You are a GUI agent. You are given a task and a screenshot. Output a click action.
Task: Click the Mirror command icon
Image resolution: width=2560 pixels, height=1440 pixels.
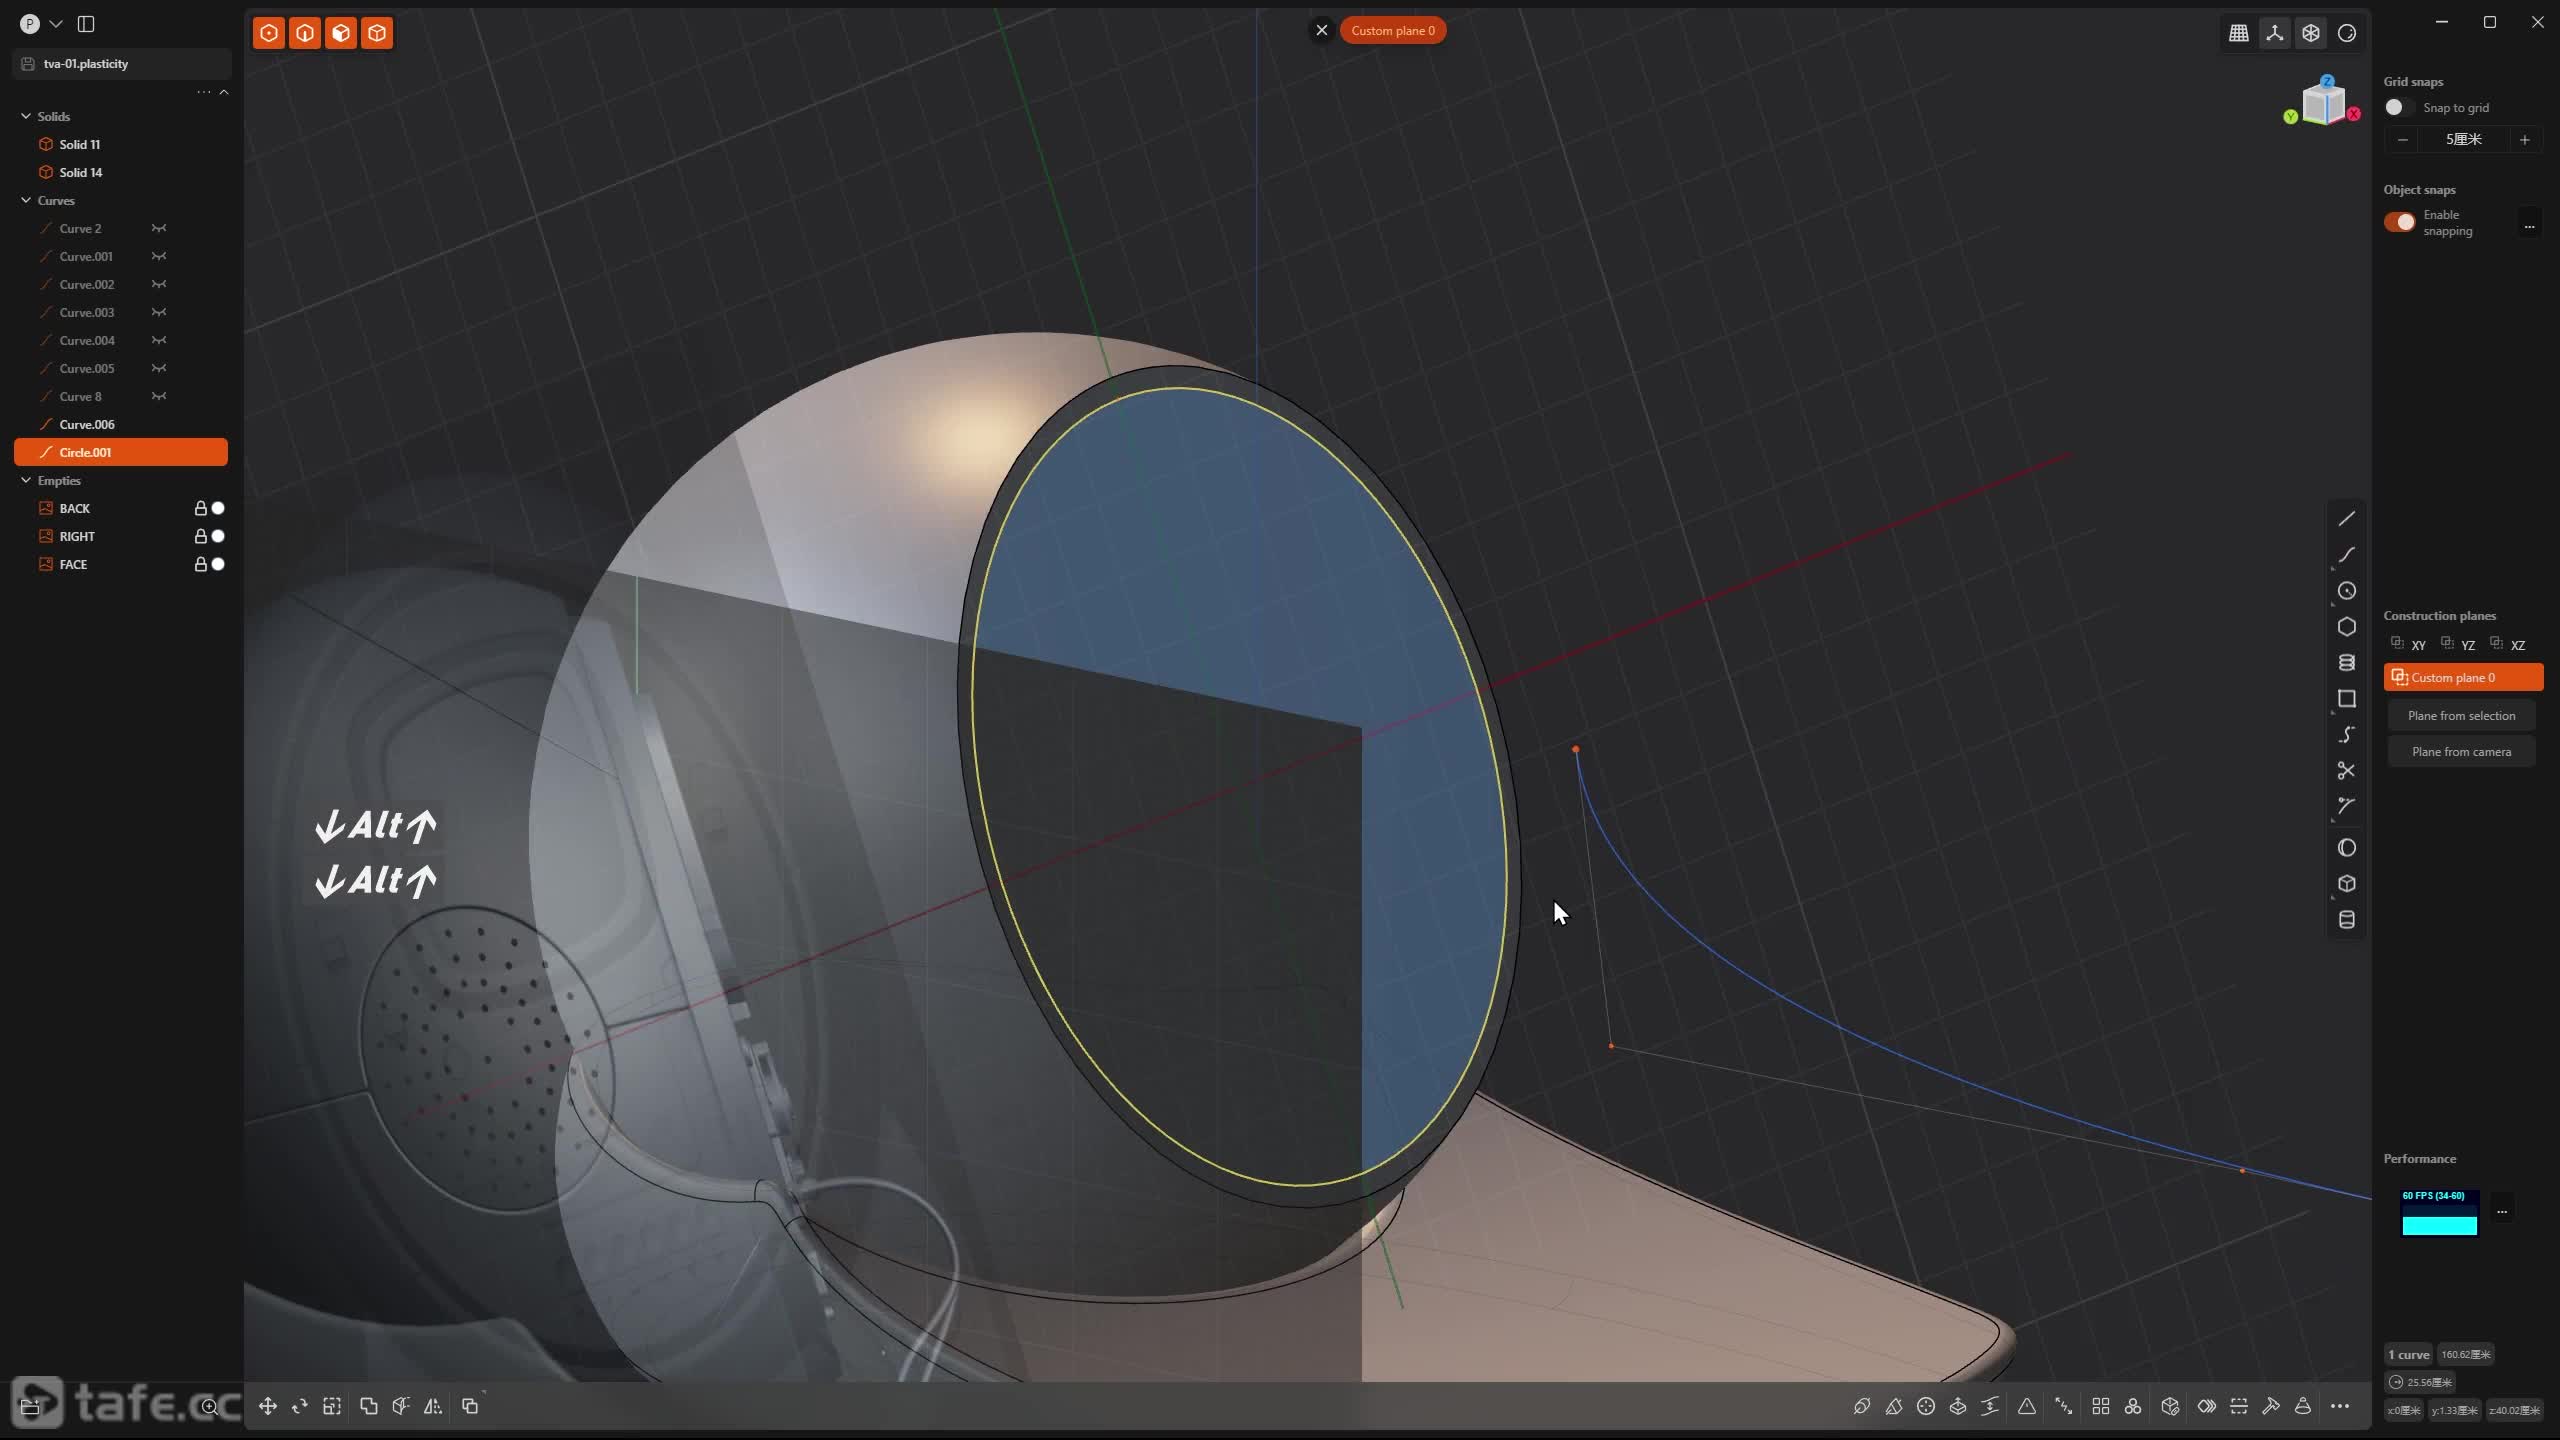pyautogui.click(x=433, y=1406)
